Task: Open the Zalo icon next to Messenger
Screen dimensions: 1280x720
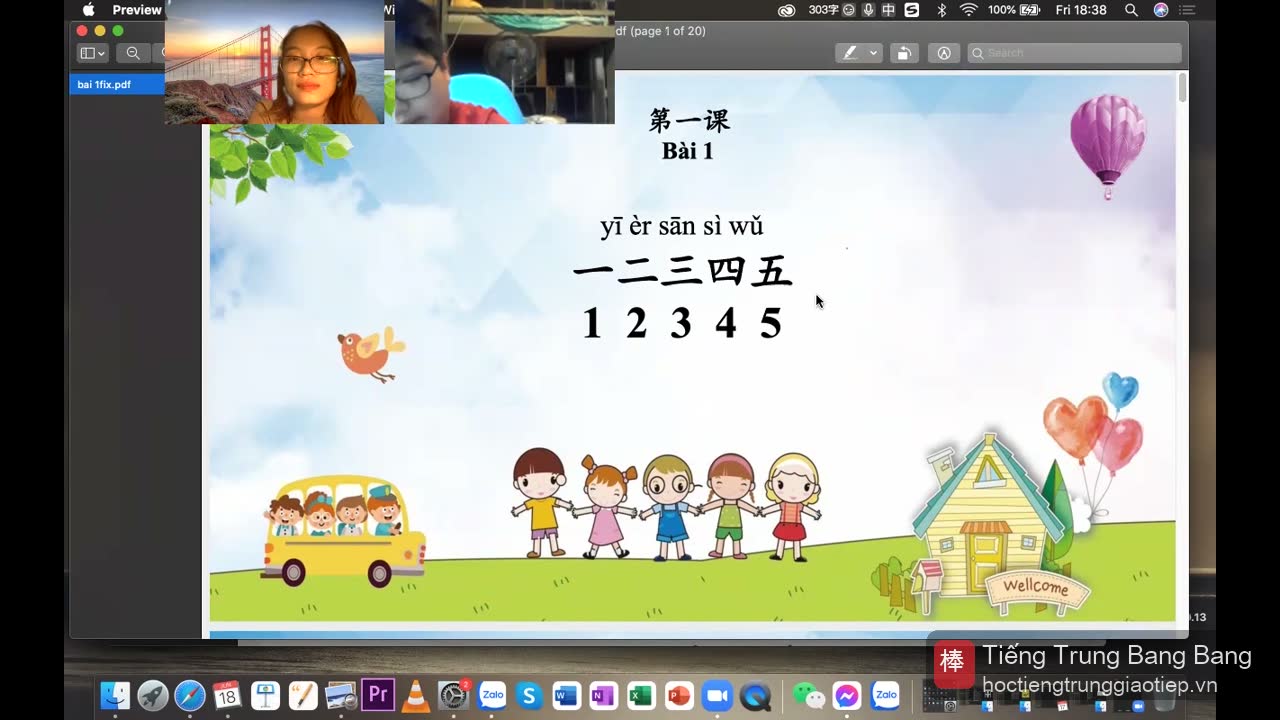Action: pyautogui.click(x=885, y=695)
